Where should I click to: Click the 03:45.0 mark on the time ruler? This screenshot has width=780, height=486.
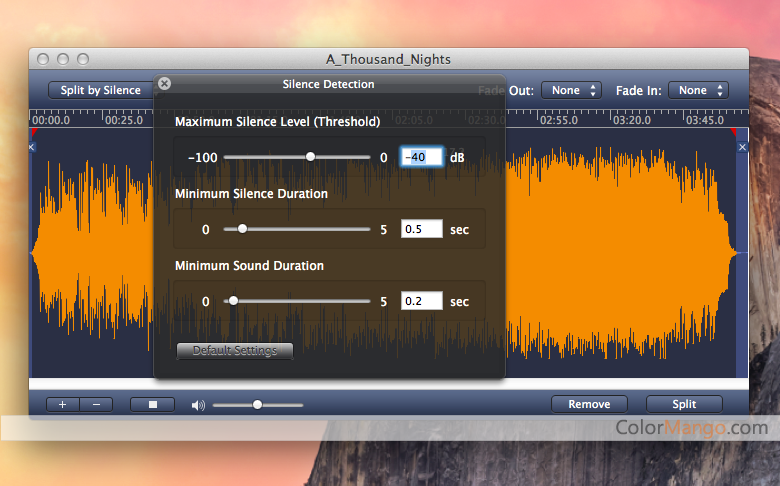point(704,120)
